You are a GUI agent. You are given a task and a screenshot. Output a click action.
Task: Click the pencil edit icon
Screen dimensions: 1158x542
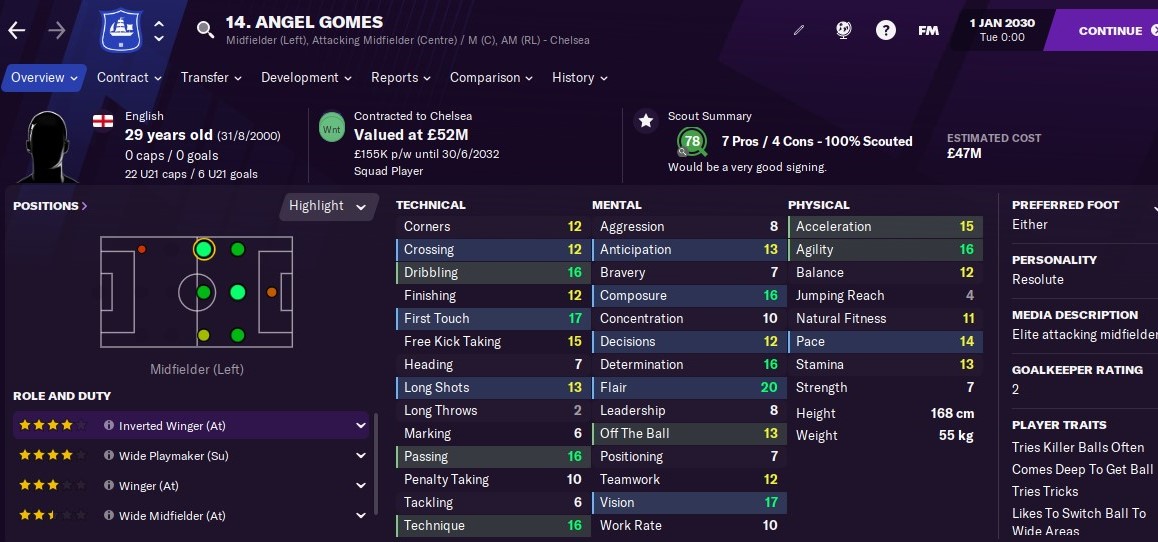tap(799, 30)
